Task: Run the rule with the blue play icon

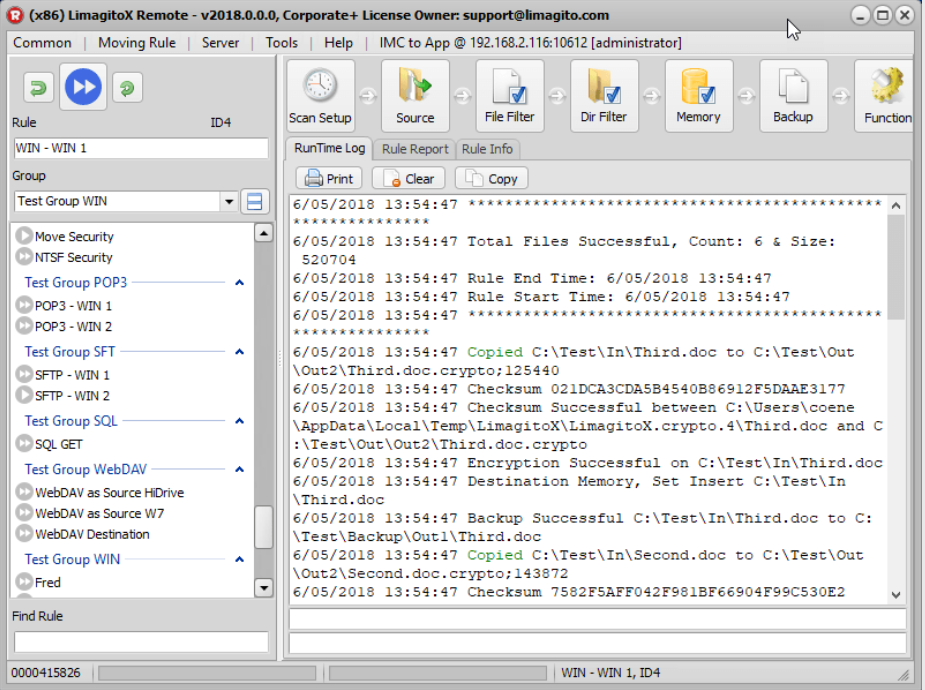Action: click(x=83, y=87)
